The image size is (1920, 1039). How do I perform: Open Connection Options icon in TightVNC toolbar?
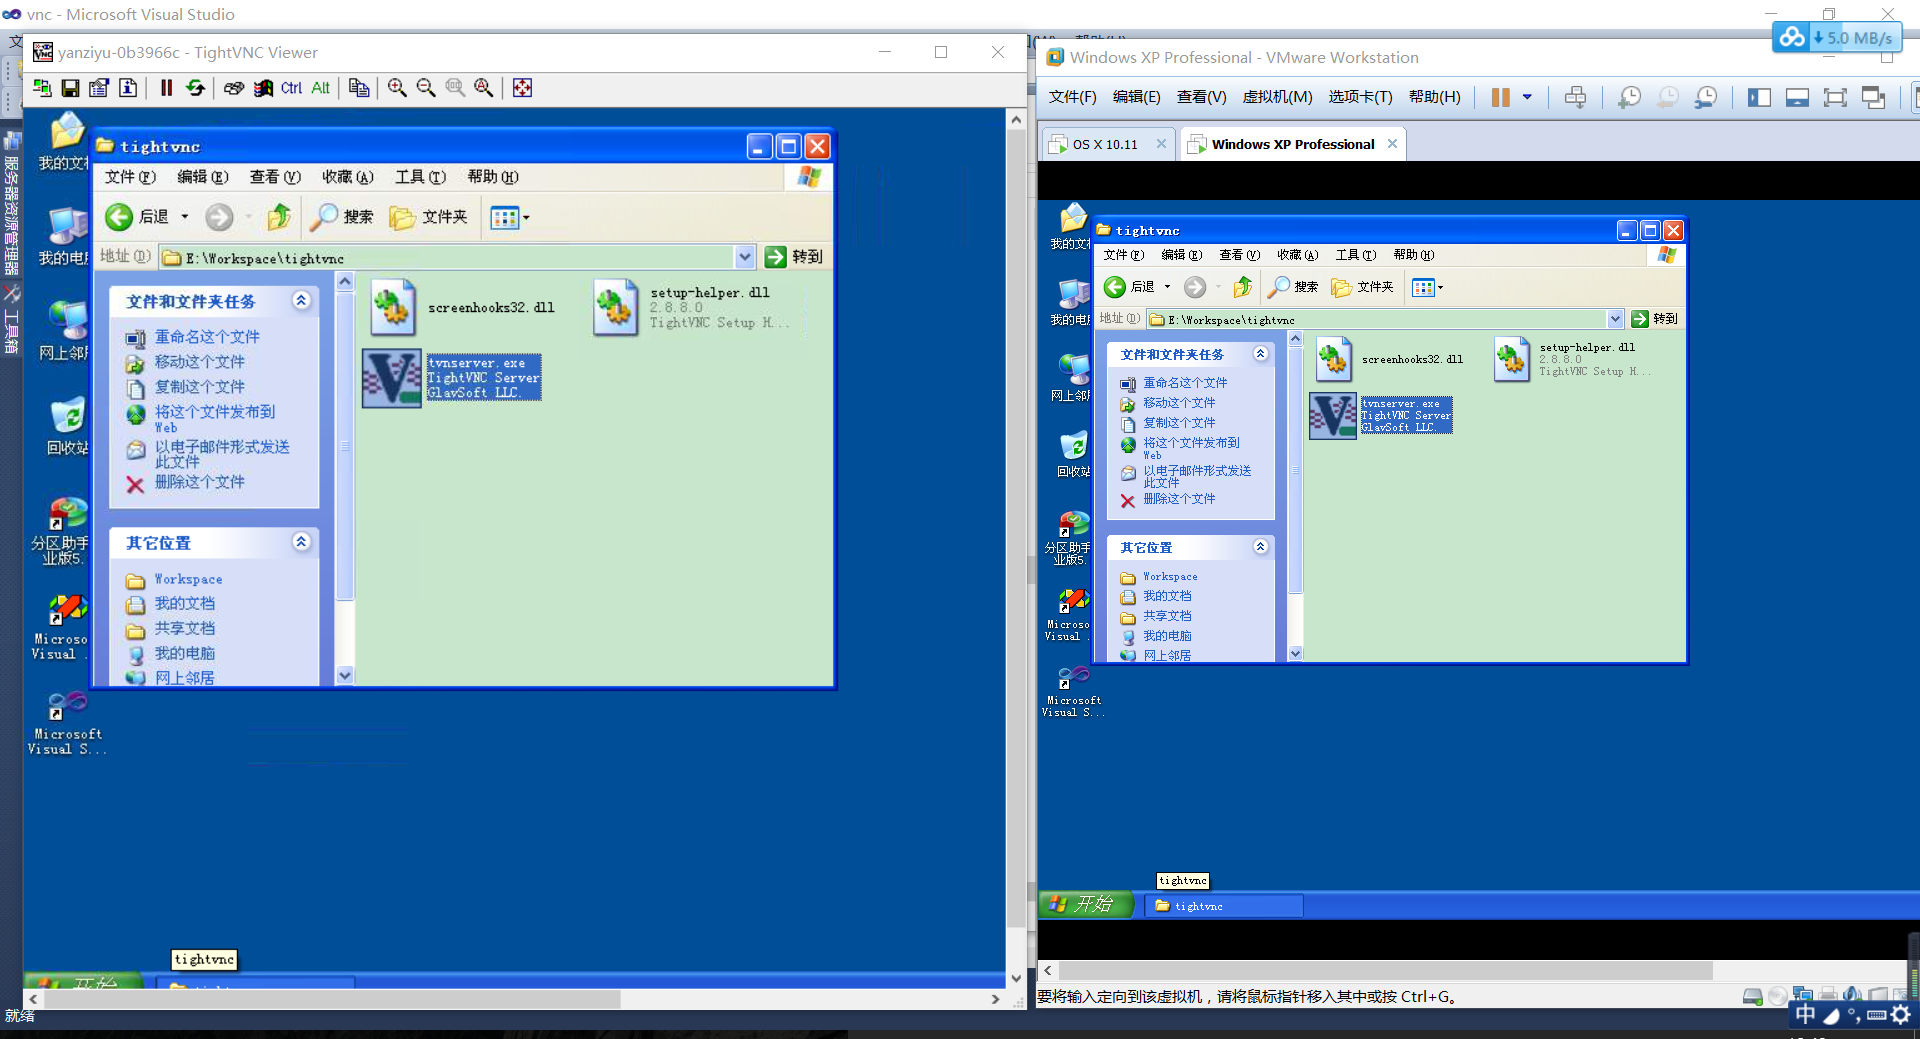(99, 88)
